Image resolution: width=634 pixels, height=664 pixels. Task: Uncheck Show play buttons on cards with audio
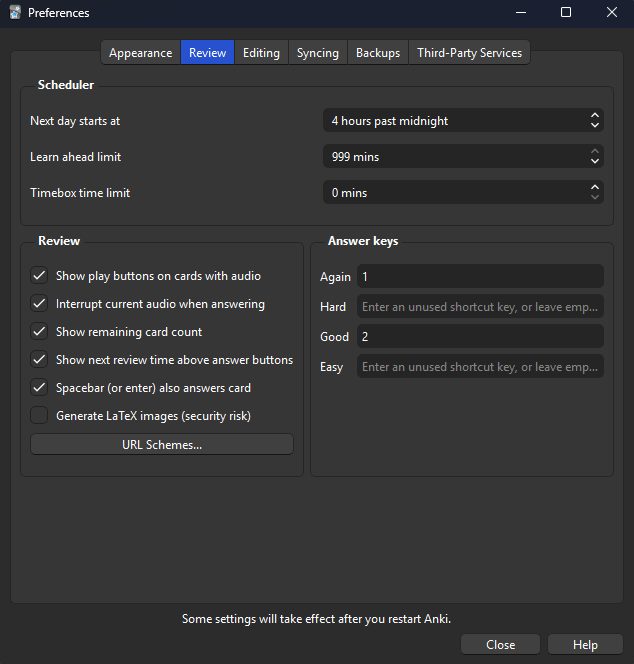39,276
